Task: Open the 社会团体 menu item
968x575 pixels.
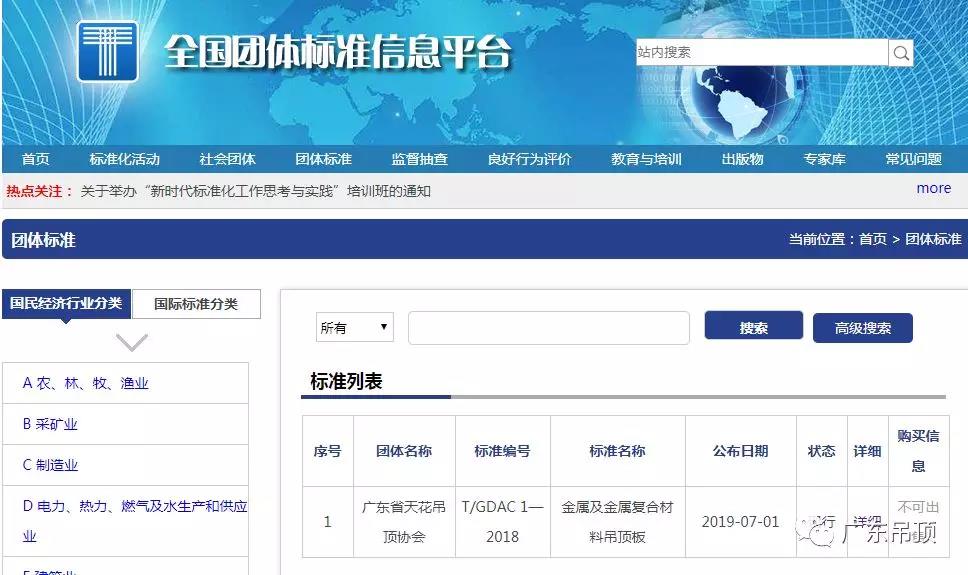Action: (228, 159)
